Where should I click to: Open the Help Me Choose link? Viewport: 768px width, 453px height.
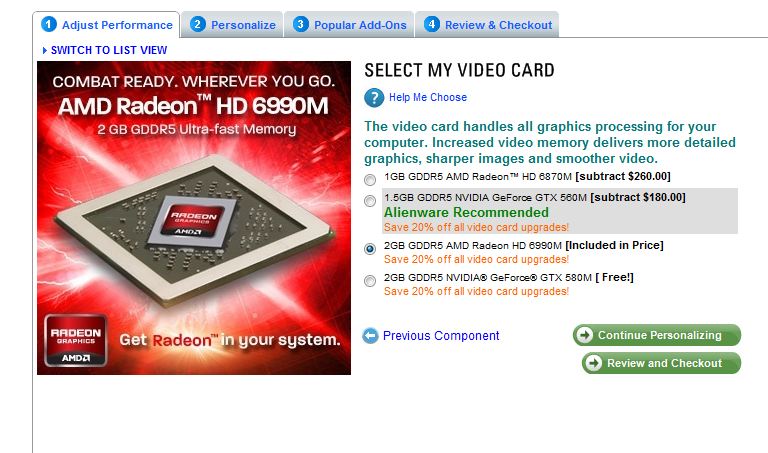coord(428,97)
